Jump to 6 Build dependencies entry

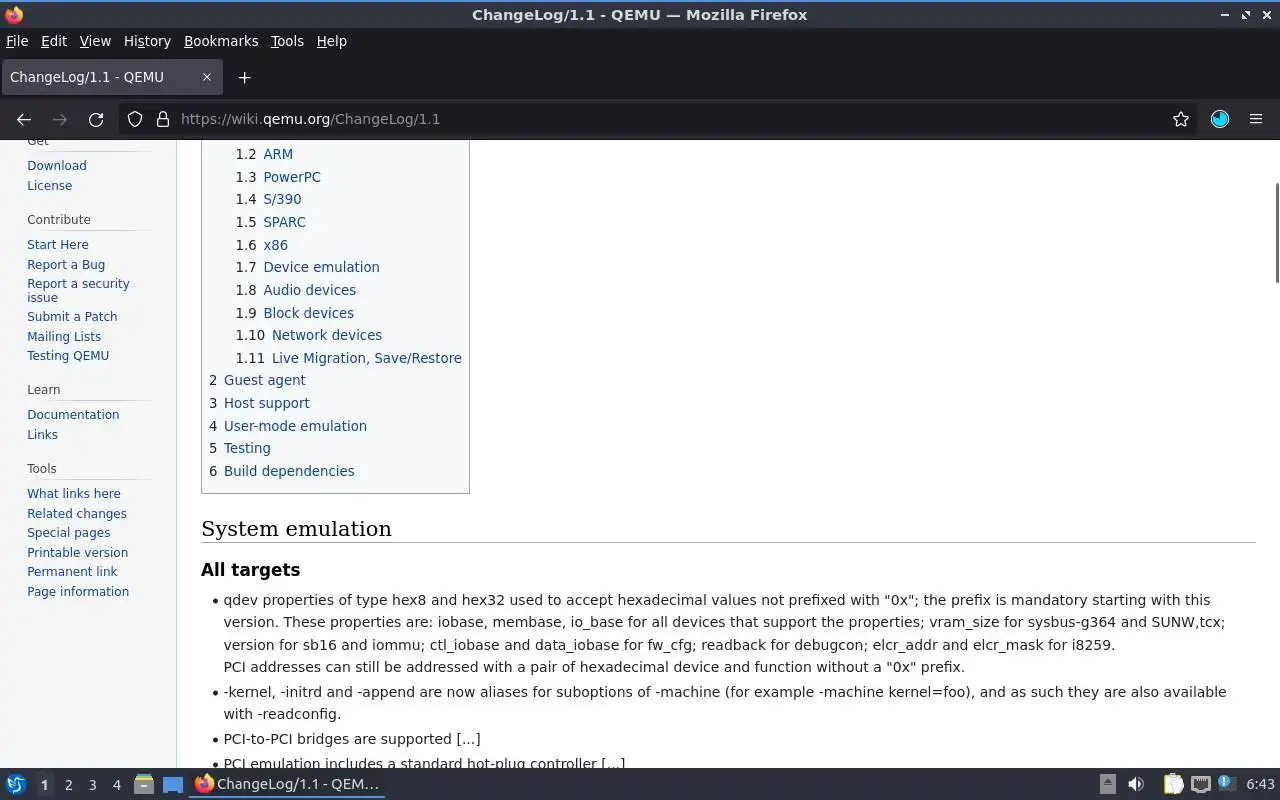282,471
